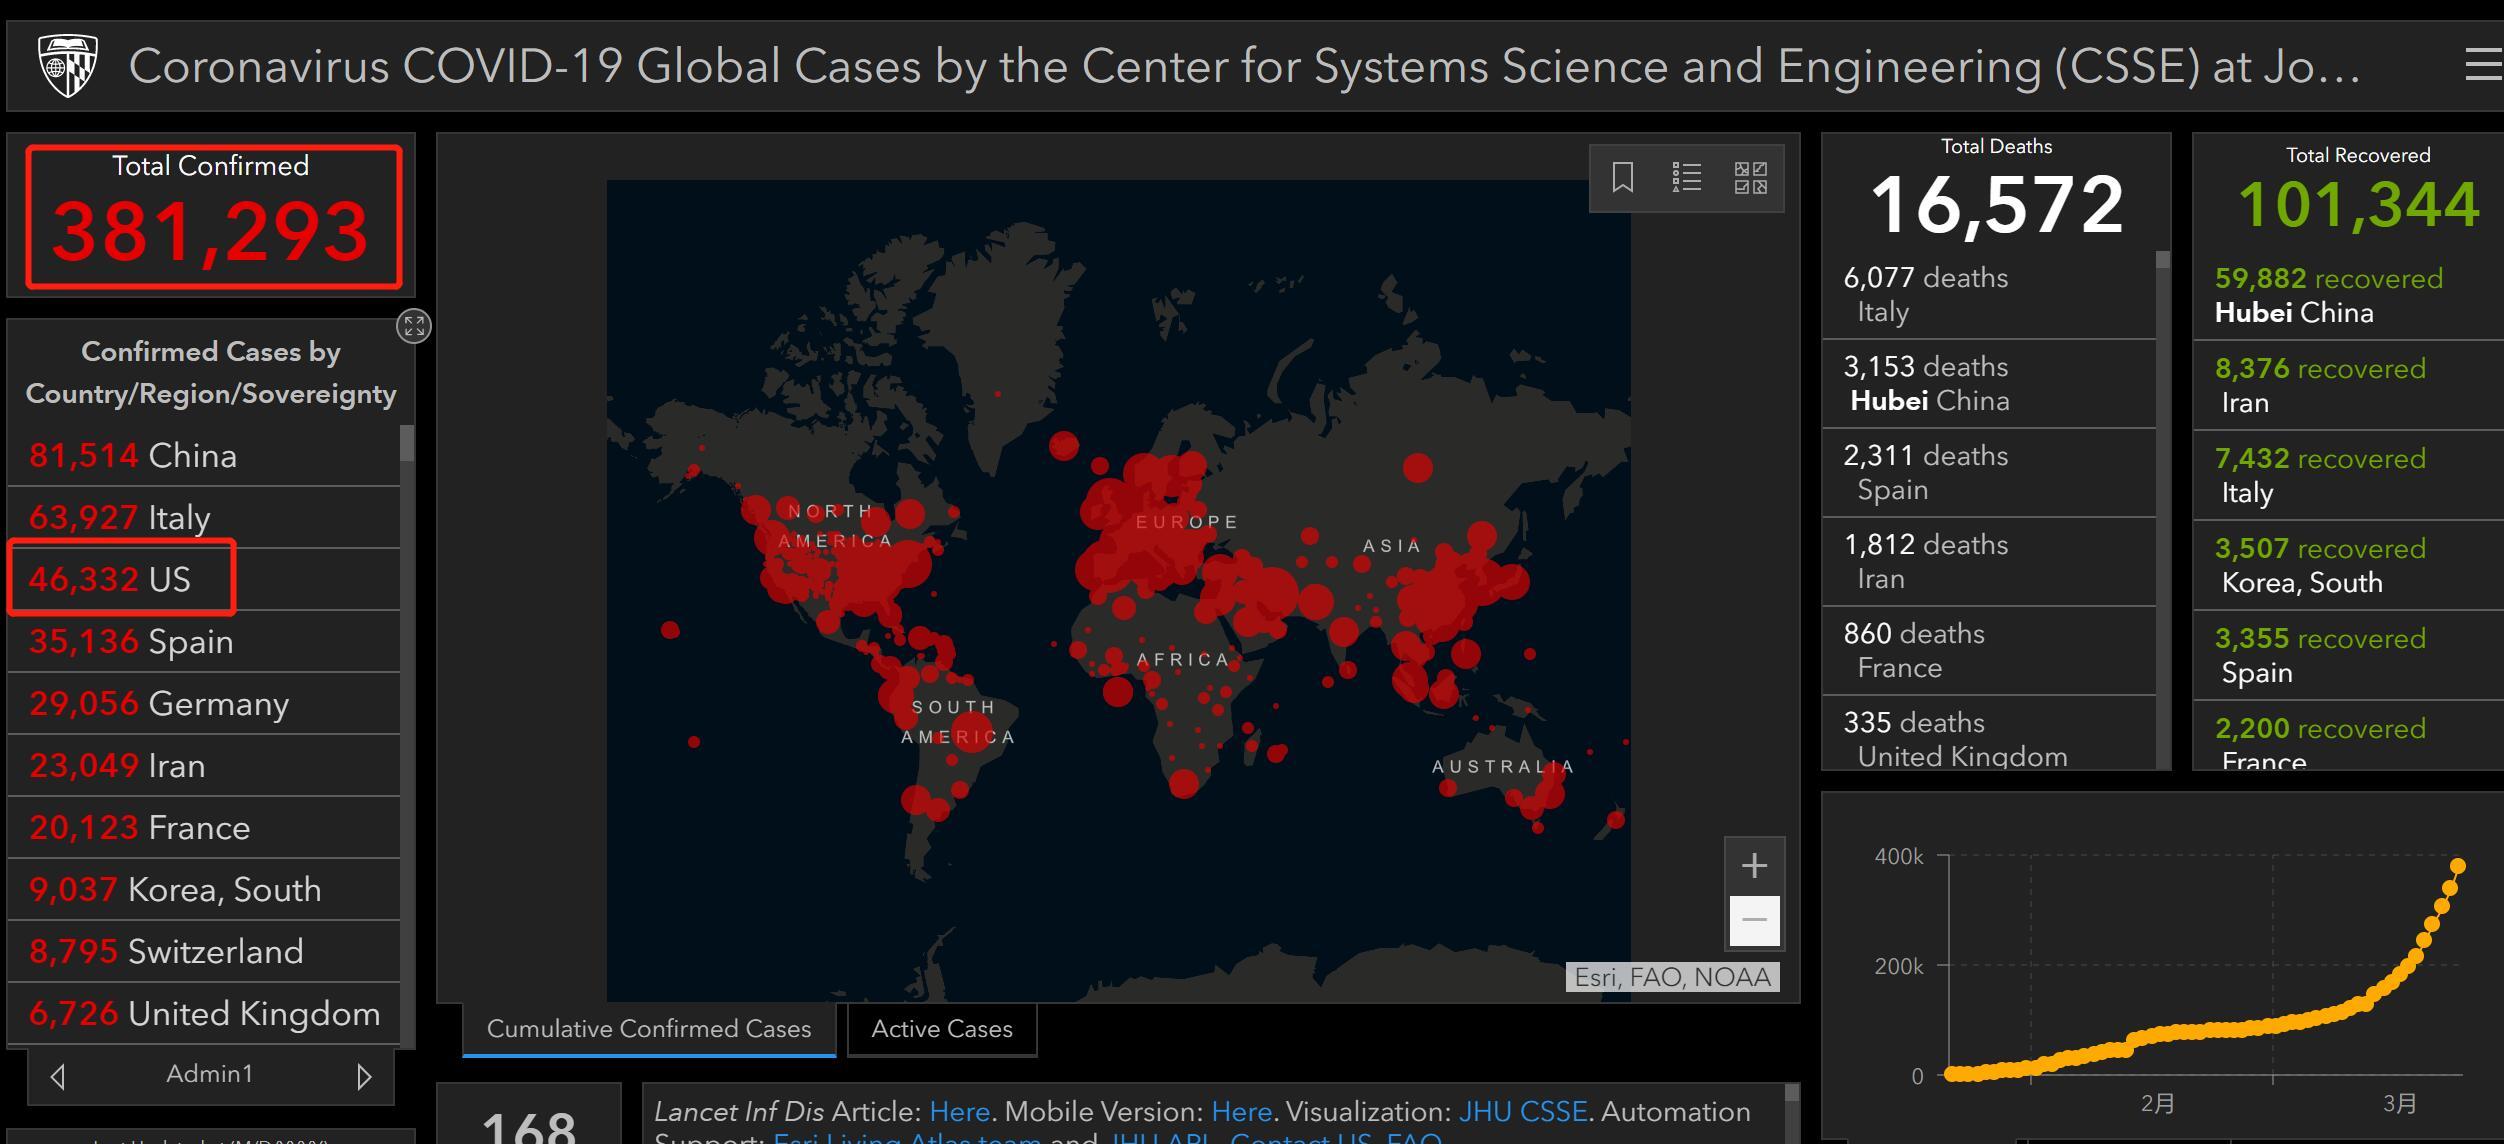Image resolution: width=2504 pixels, height=1144 pixels.
Task: Click the Total Deaths 16,572 figure
Action: coord(1996,205)
